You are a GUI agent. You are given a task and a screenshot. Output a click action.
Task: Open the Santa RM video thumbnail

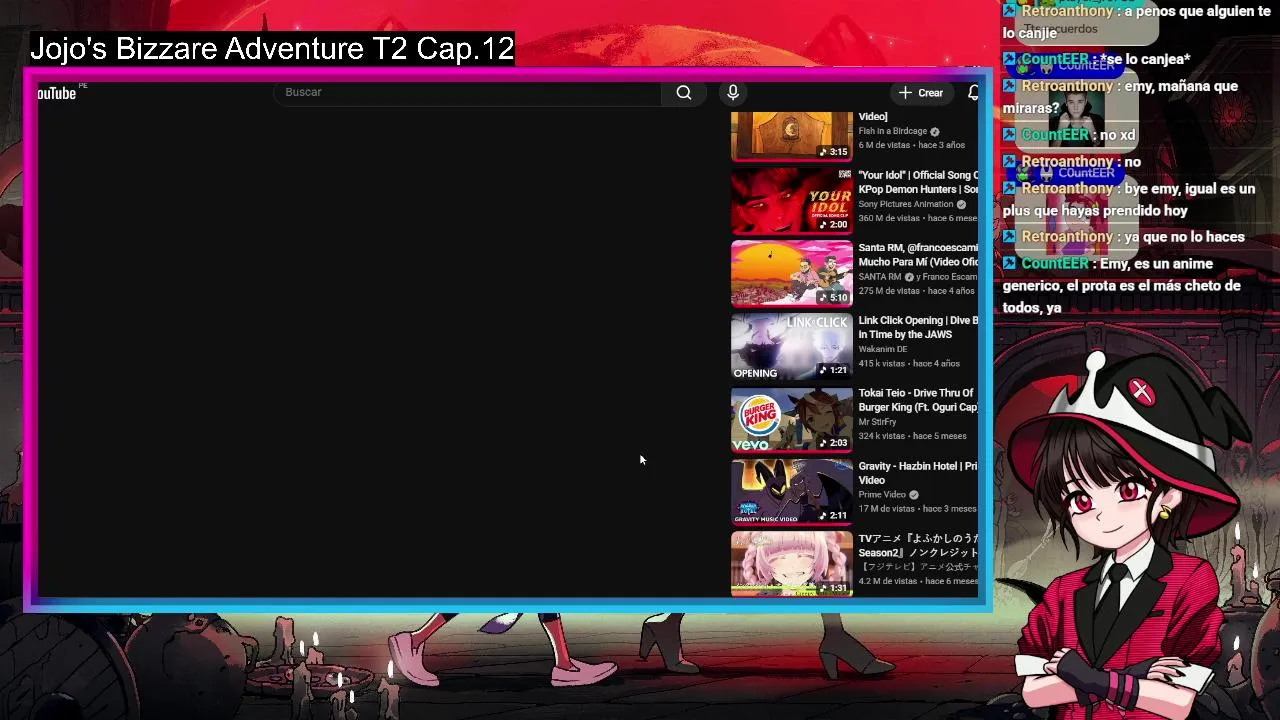pos(791,273)
